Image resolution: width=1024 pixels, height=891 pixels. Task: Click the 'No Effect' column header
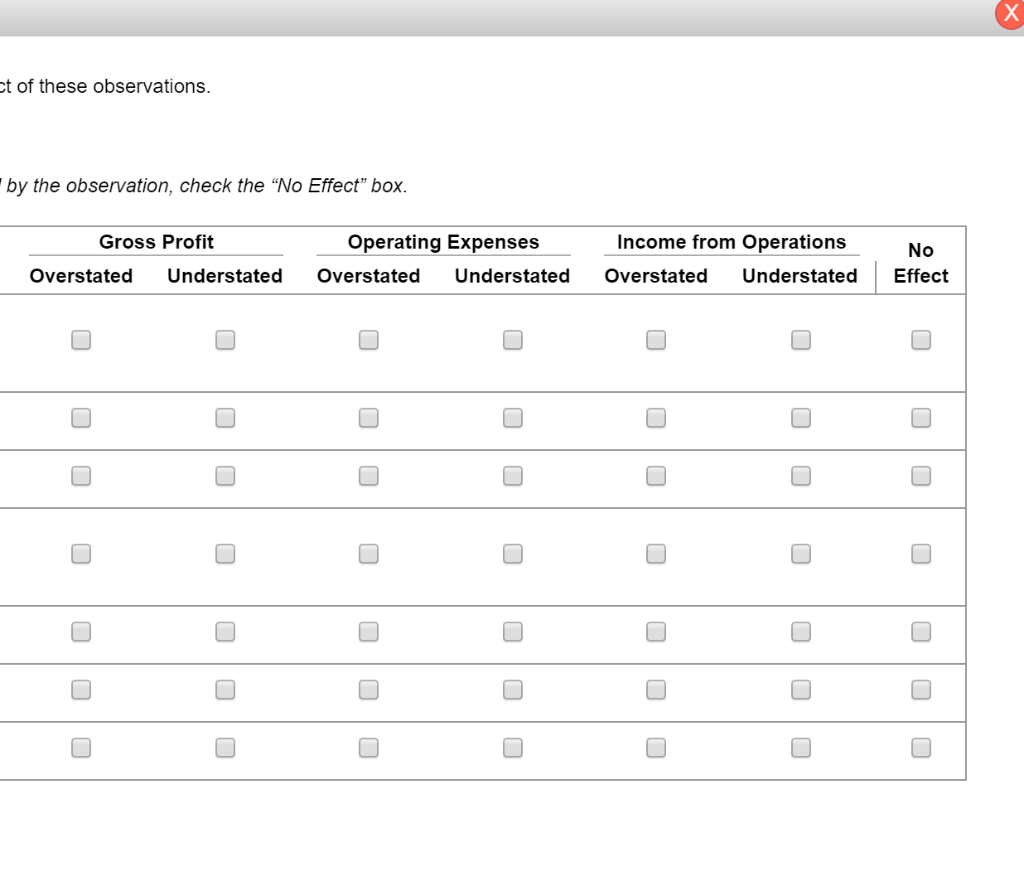point(921,263)
